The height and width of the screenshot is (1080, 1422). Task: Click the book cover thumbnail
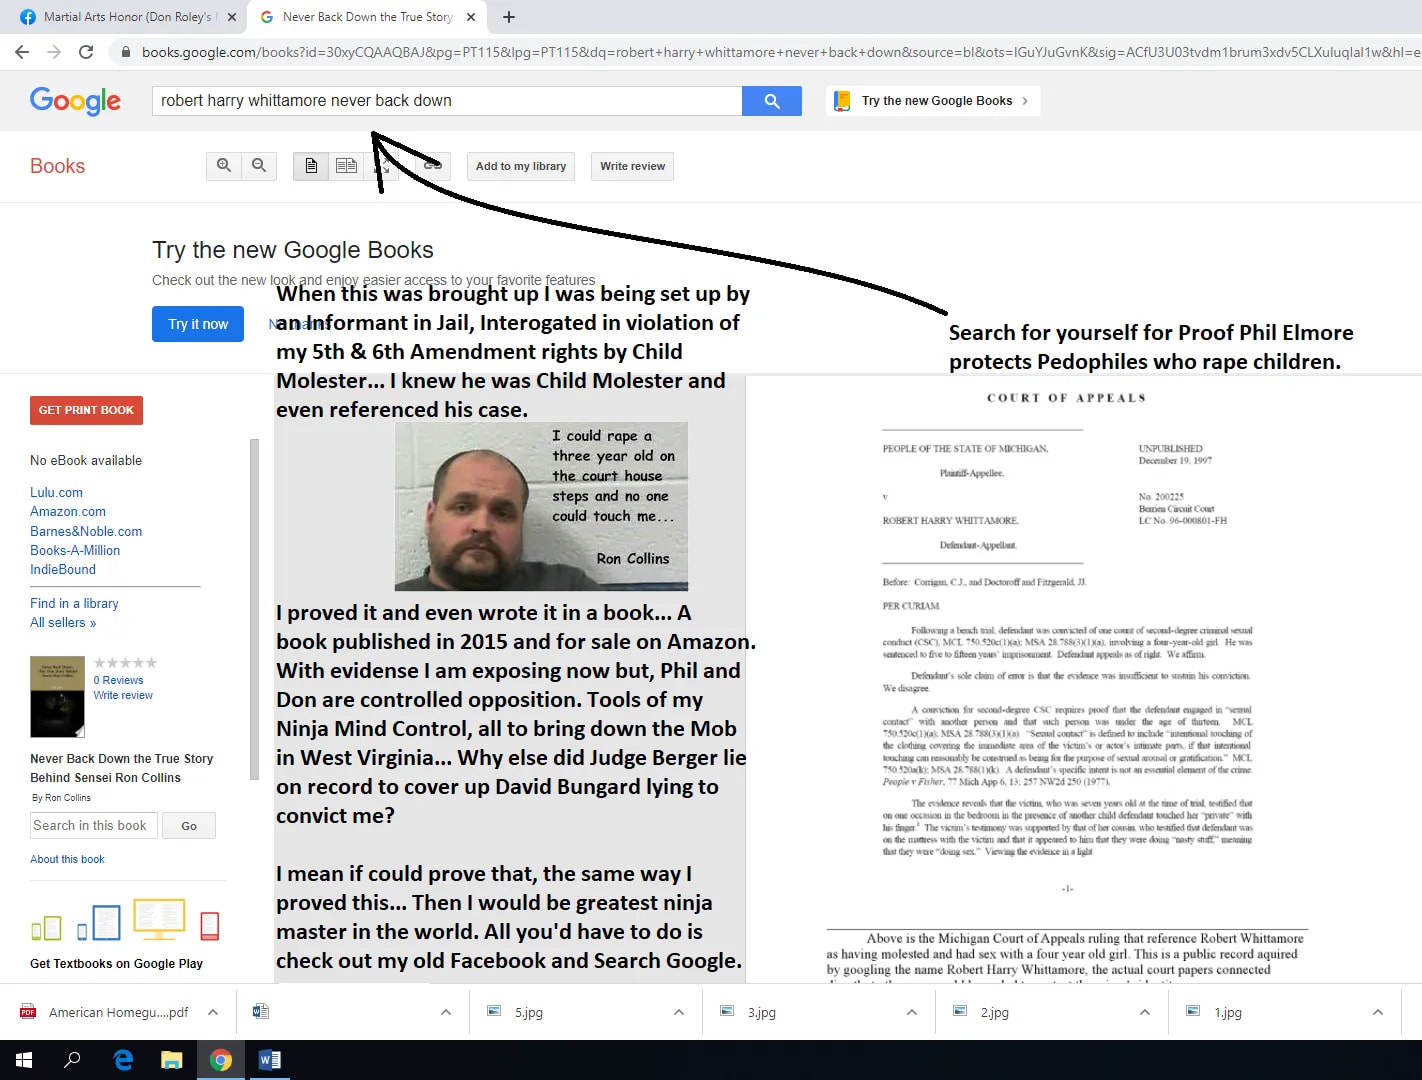tap(57, 697)
